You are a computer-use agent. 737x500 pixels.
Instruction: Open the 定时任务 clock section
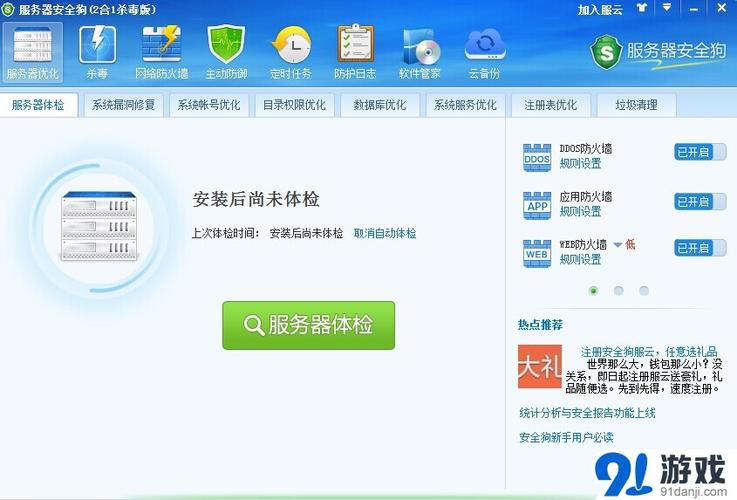(x=291, y=53)
